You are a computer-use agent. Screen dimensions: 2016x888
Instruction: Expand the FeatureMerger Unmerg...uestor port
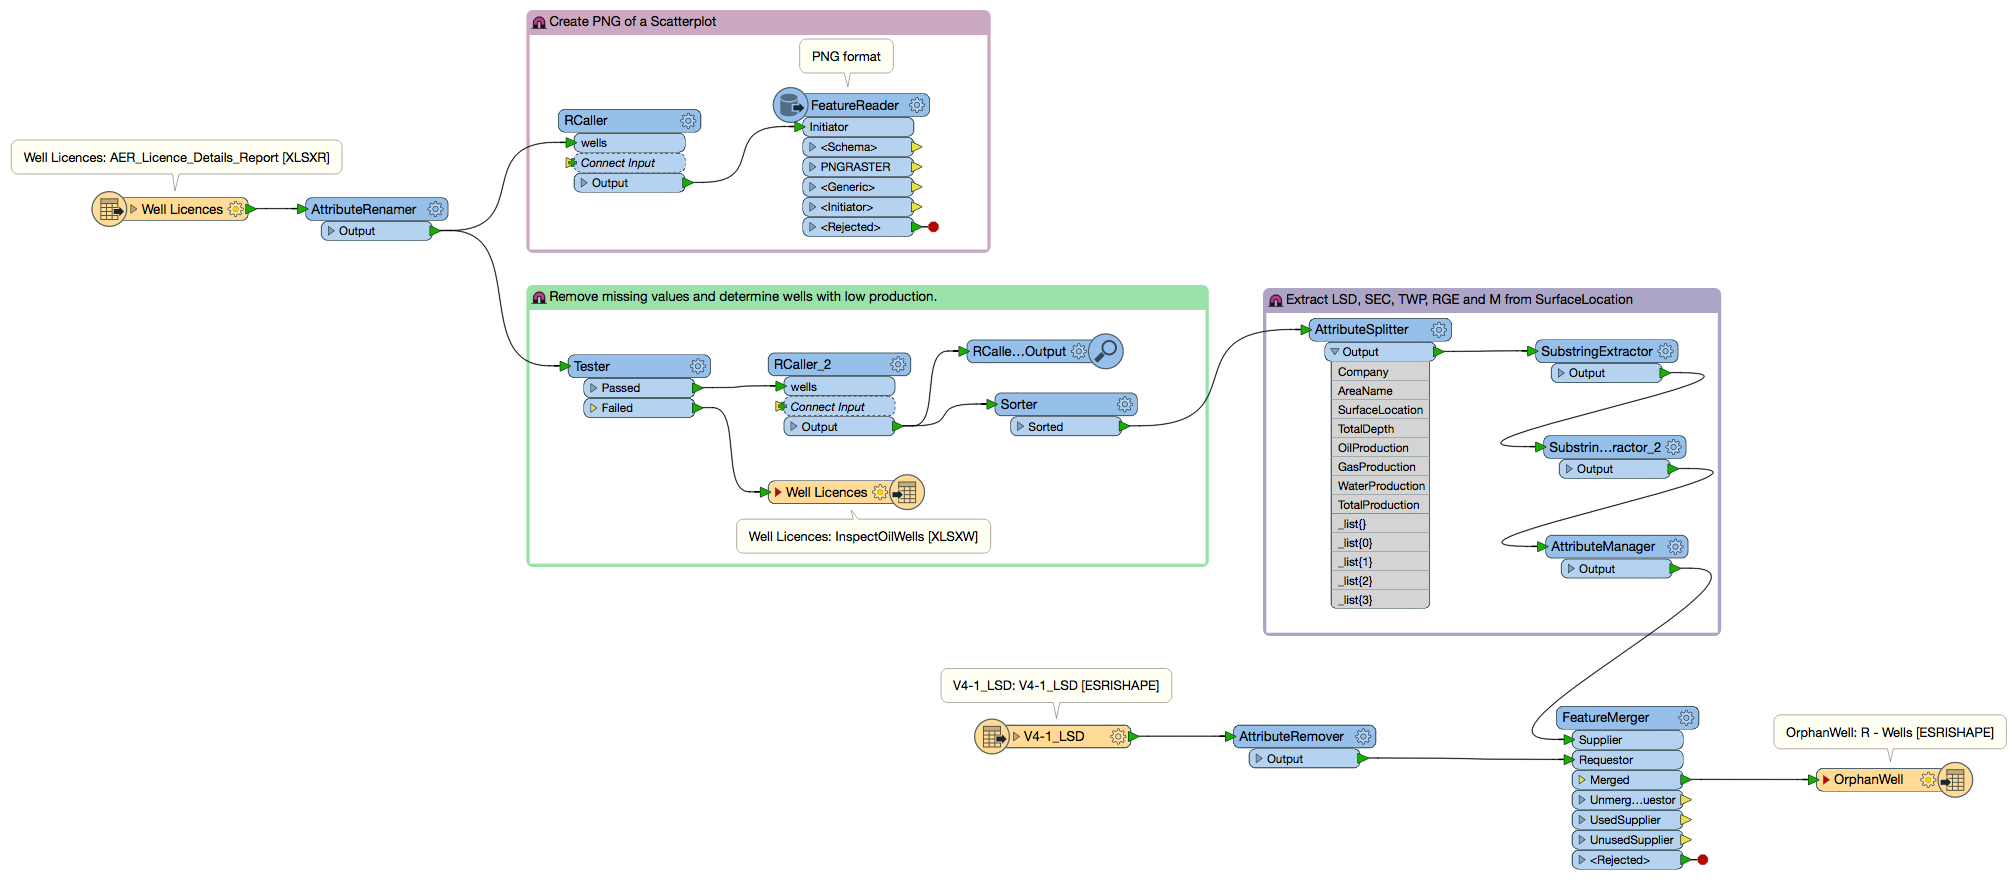(x=1582, y=800)
